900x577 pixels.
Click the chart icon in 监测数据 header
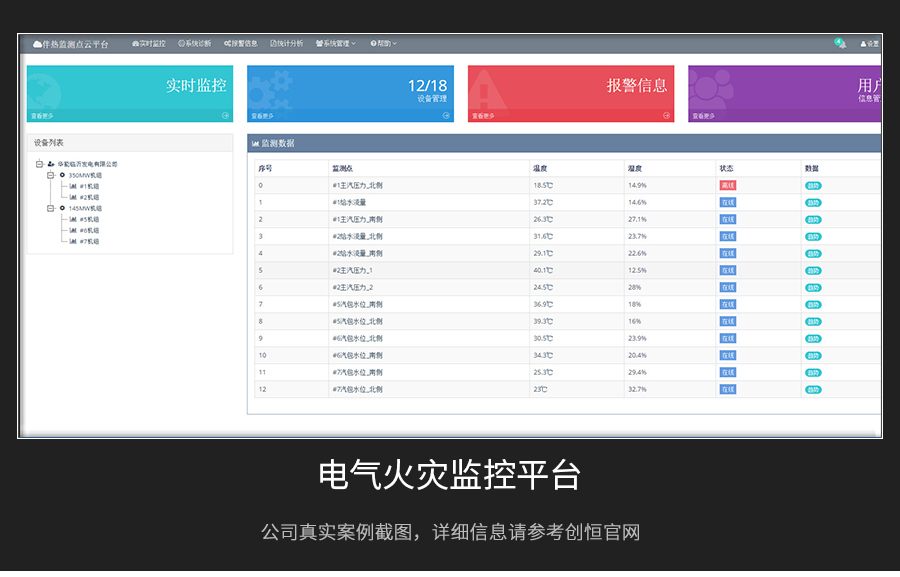(x=256, y=144)
